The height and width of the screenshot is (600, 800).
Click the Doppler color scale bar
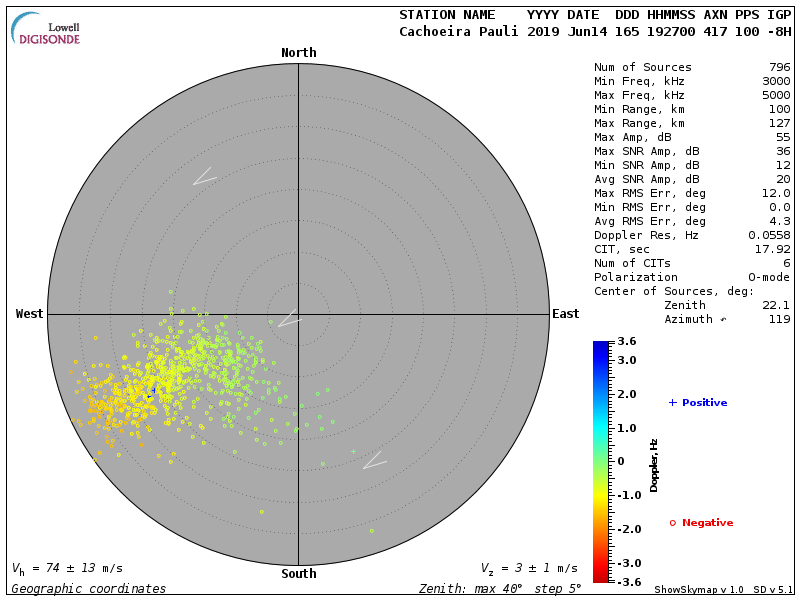pos(600,461)
